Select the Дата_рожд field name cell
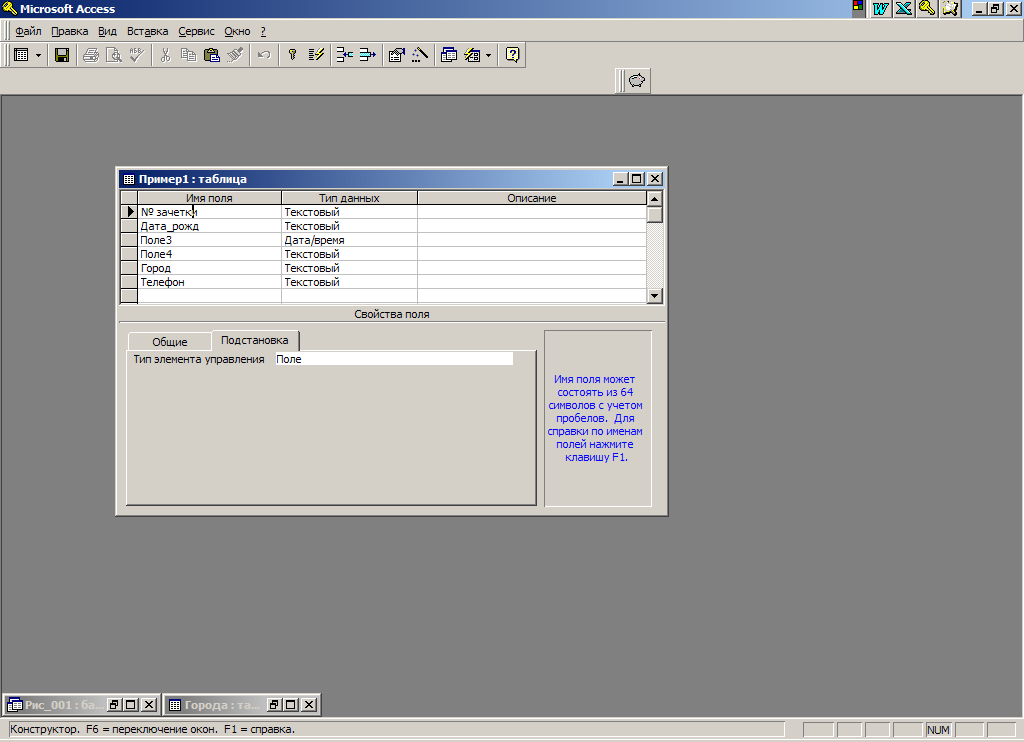The height and width of the screenshot is (742, 1024). pos(209,226)
